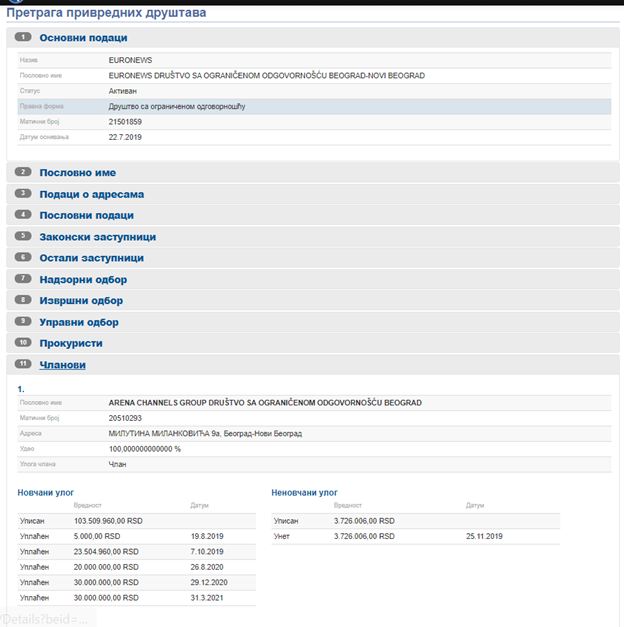Click payment date 29.12.2020
Screen dimensions: 624x627
[x=209, y=583]
